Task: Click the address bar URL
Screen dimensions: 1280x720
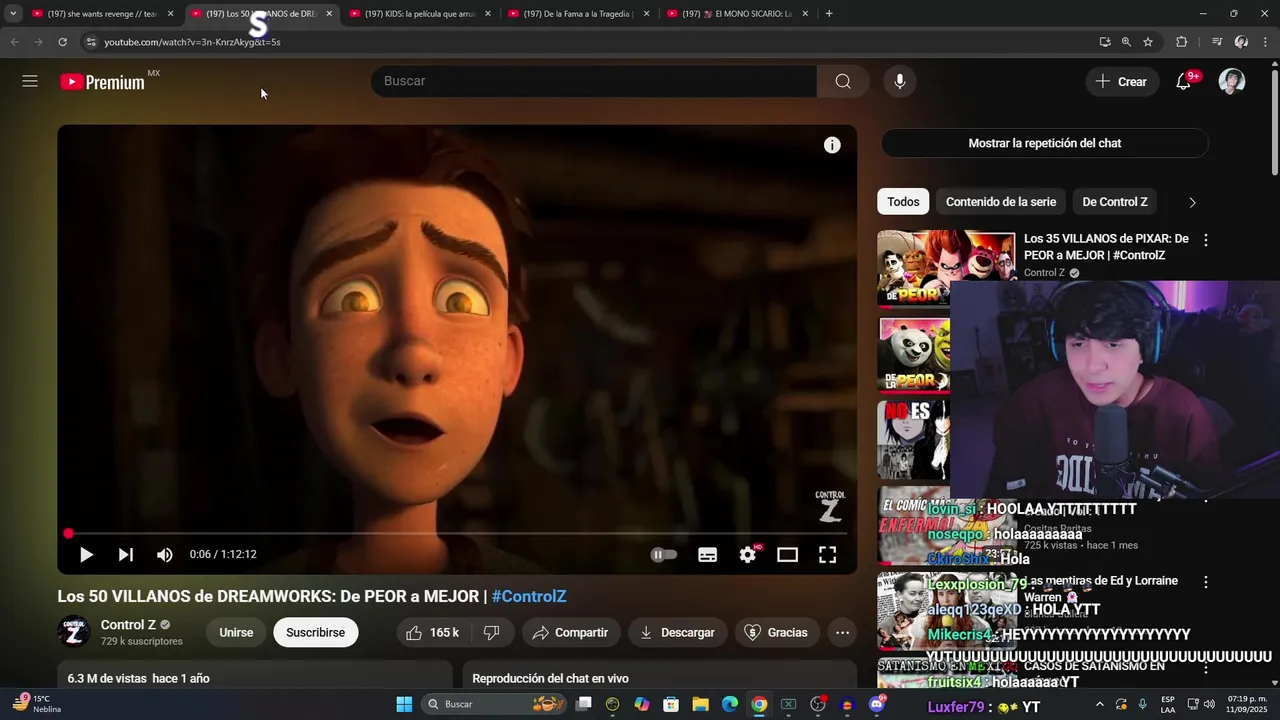Action: [x=192, y=42]
